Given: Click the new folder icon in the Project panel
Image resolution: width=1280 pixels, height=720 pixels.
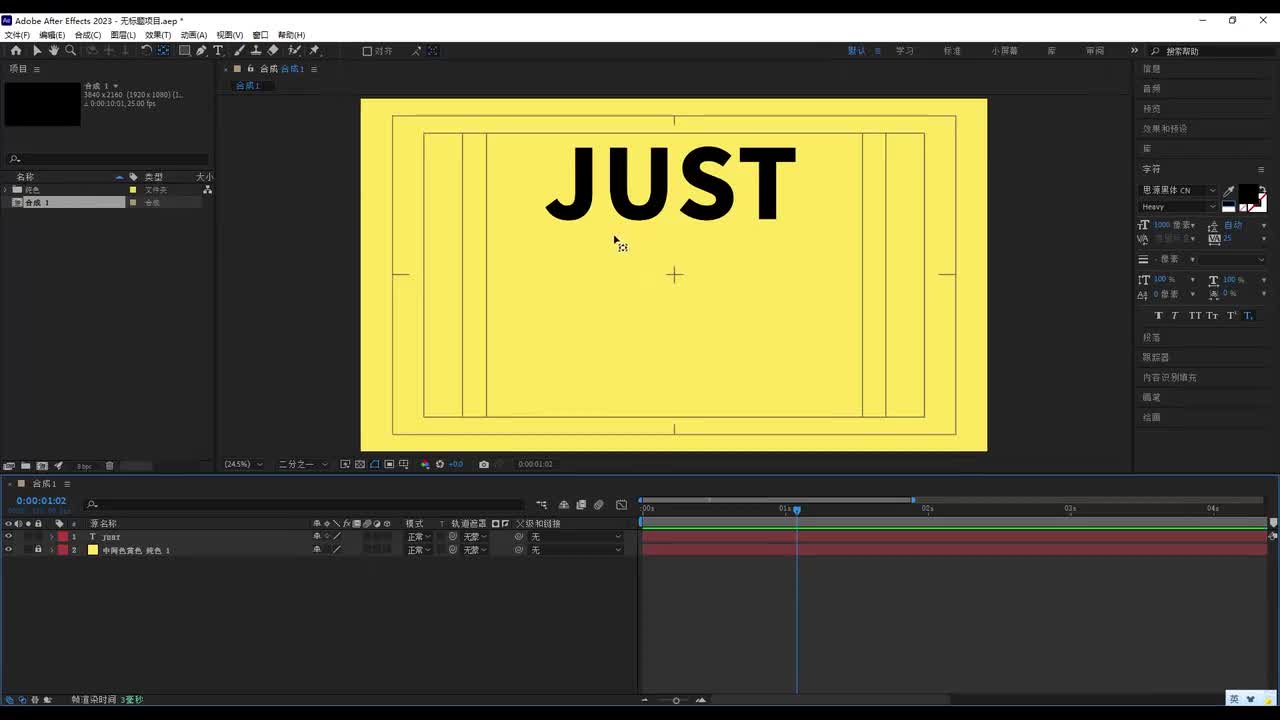Looking at the screenshot, I should point(25,466).
